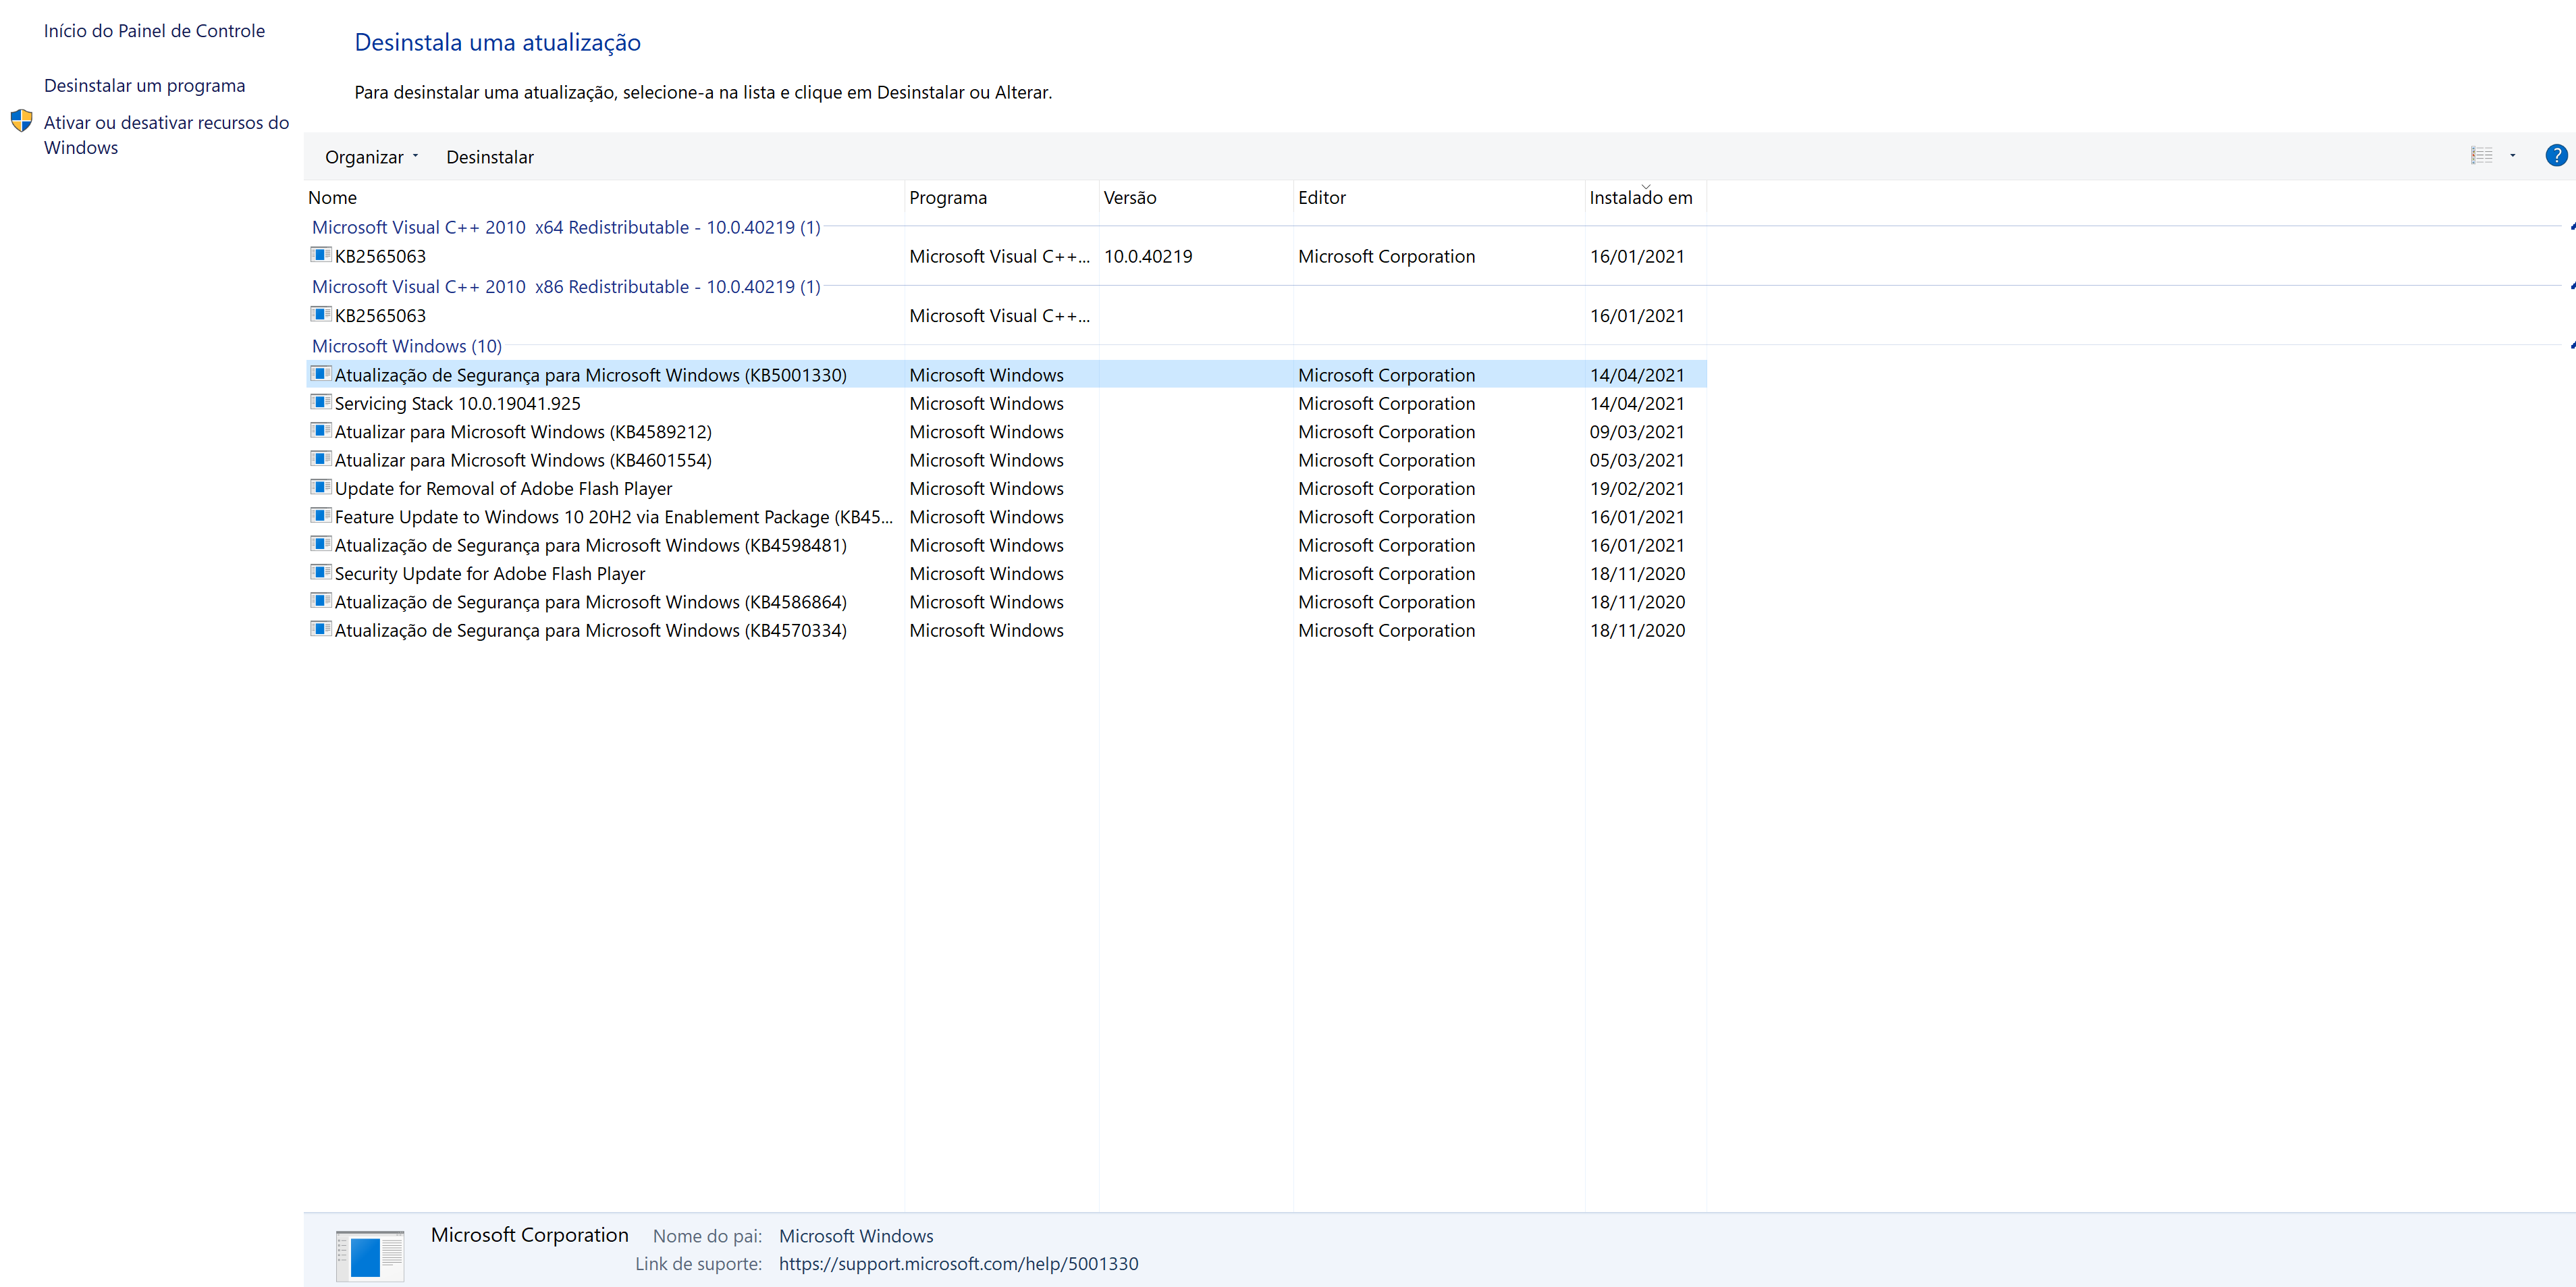Sort by the Editor column header
The width and height of the screenshot is (2576, 1287).
(1439, 198)
